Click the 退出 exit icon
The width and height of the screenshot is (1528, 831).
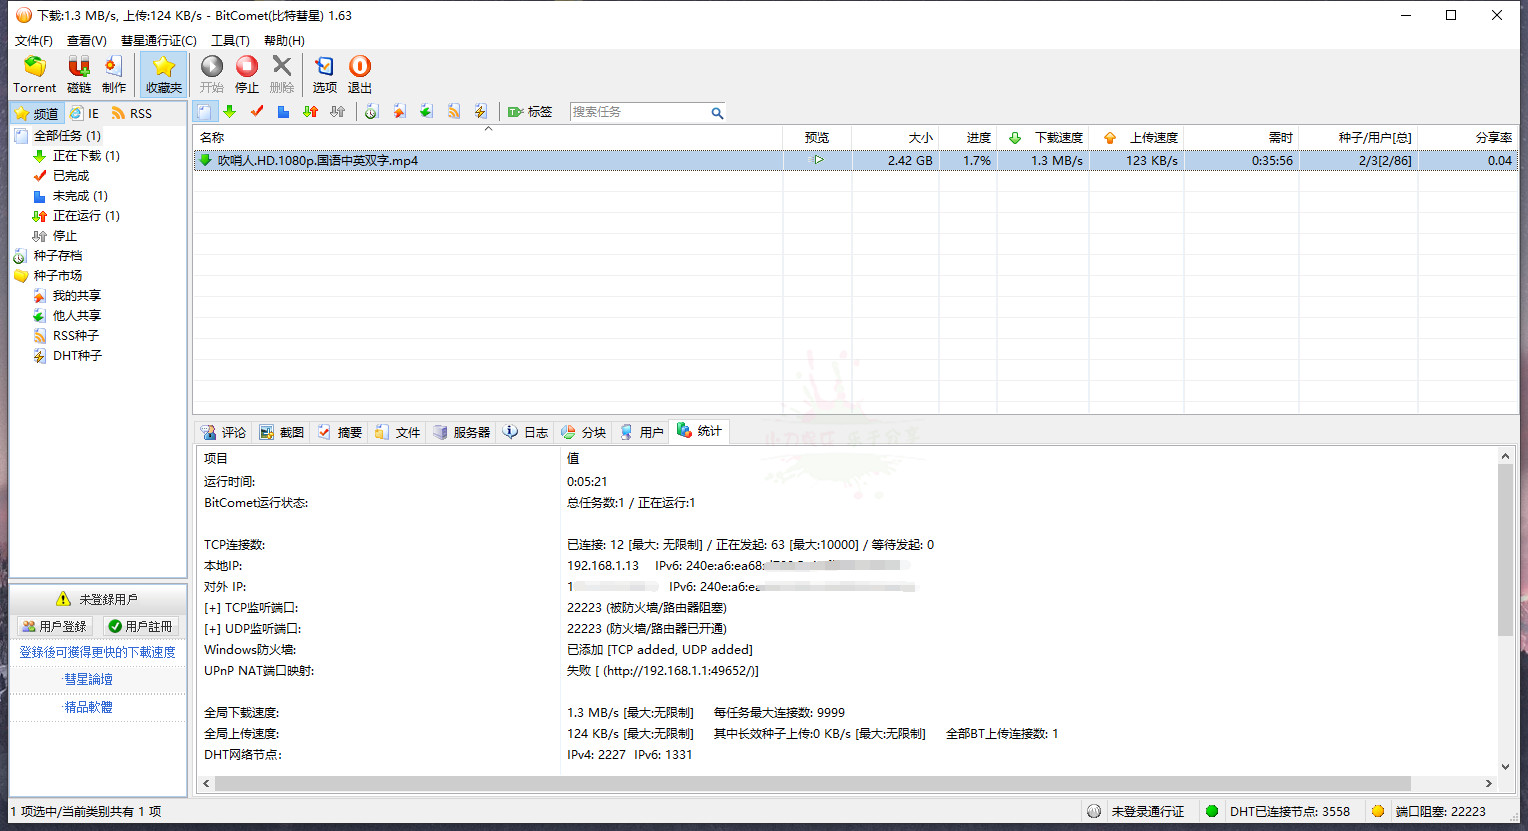point(360,75)
